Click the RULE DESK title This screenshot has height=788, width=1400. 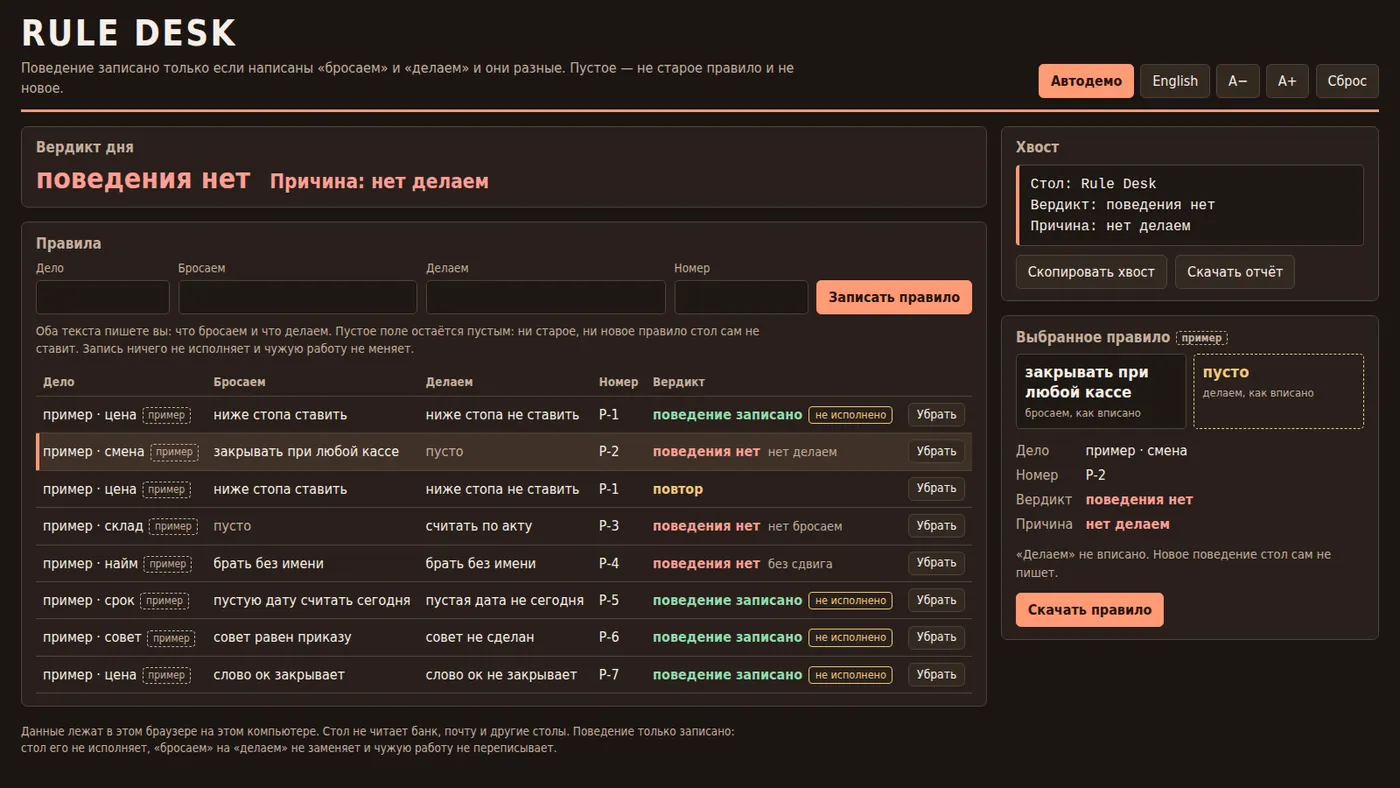[x=129, y=33]
